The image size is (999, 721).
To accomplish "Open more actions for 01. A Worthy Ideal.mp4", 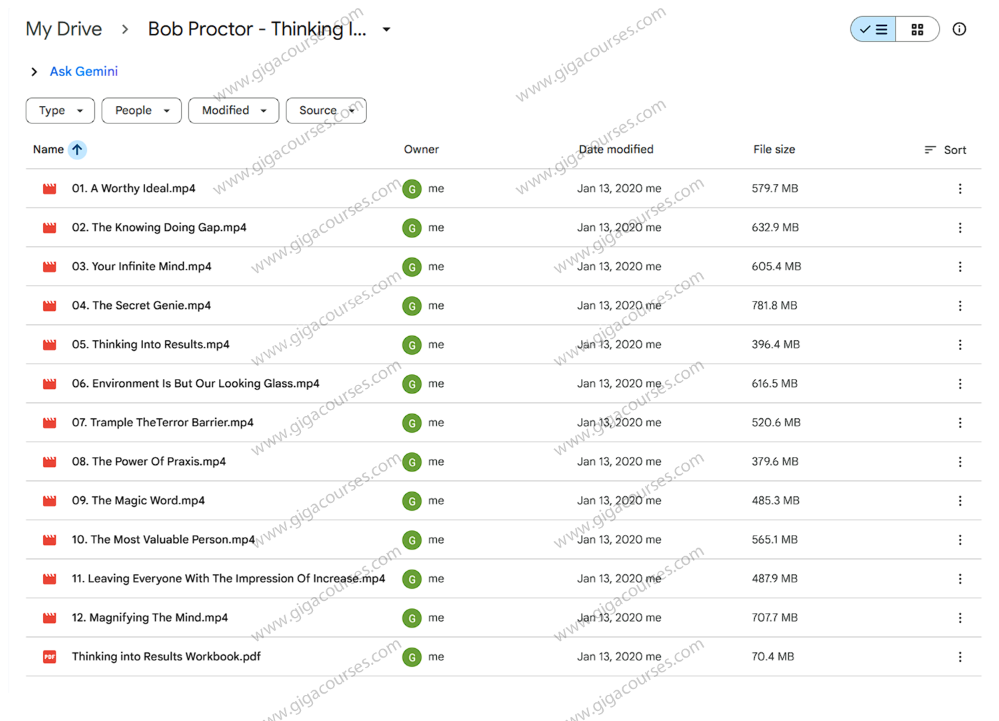I will [x=959, y=189].
